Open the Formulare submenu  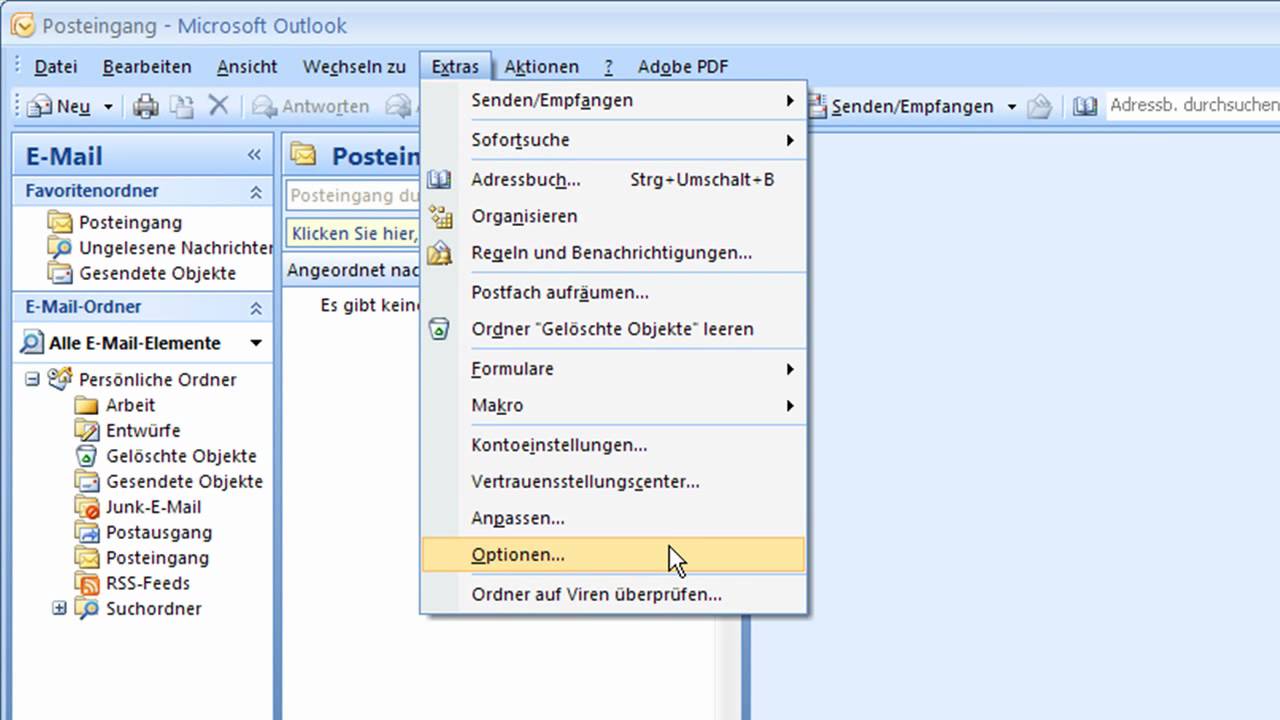coord(613,369)
